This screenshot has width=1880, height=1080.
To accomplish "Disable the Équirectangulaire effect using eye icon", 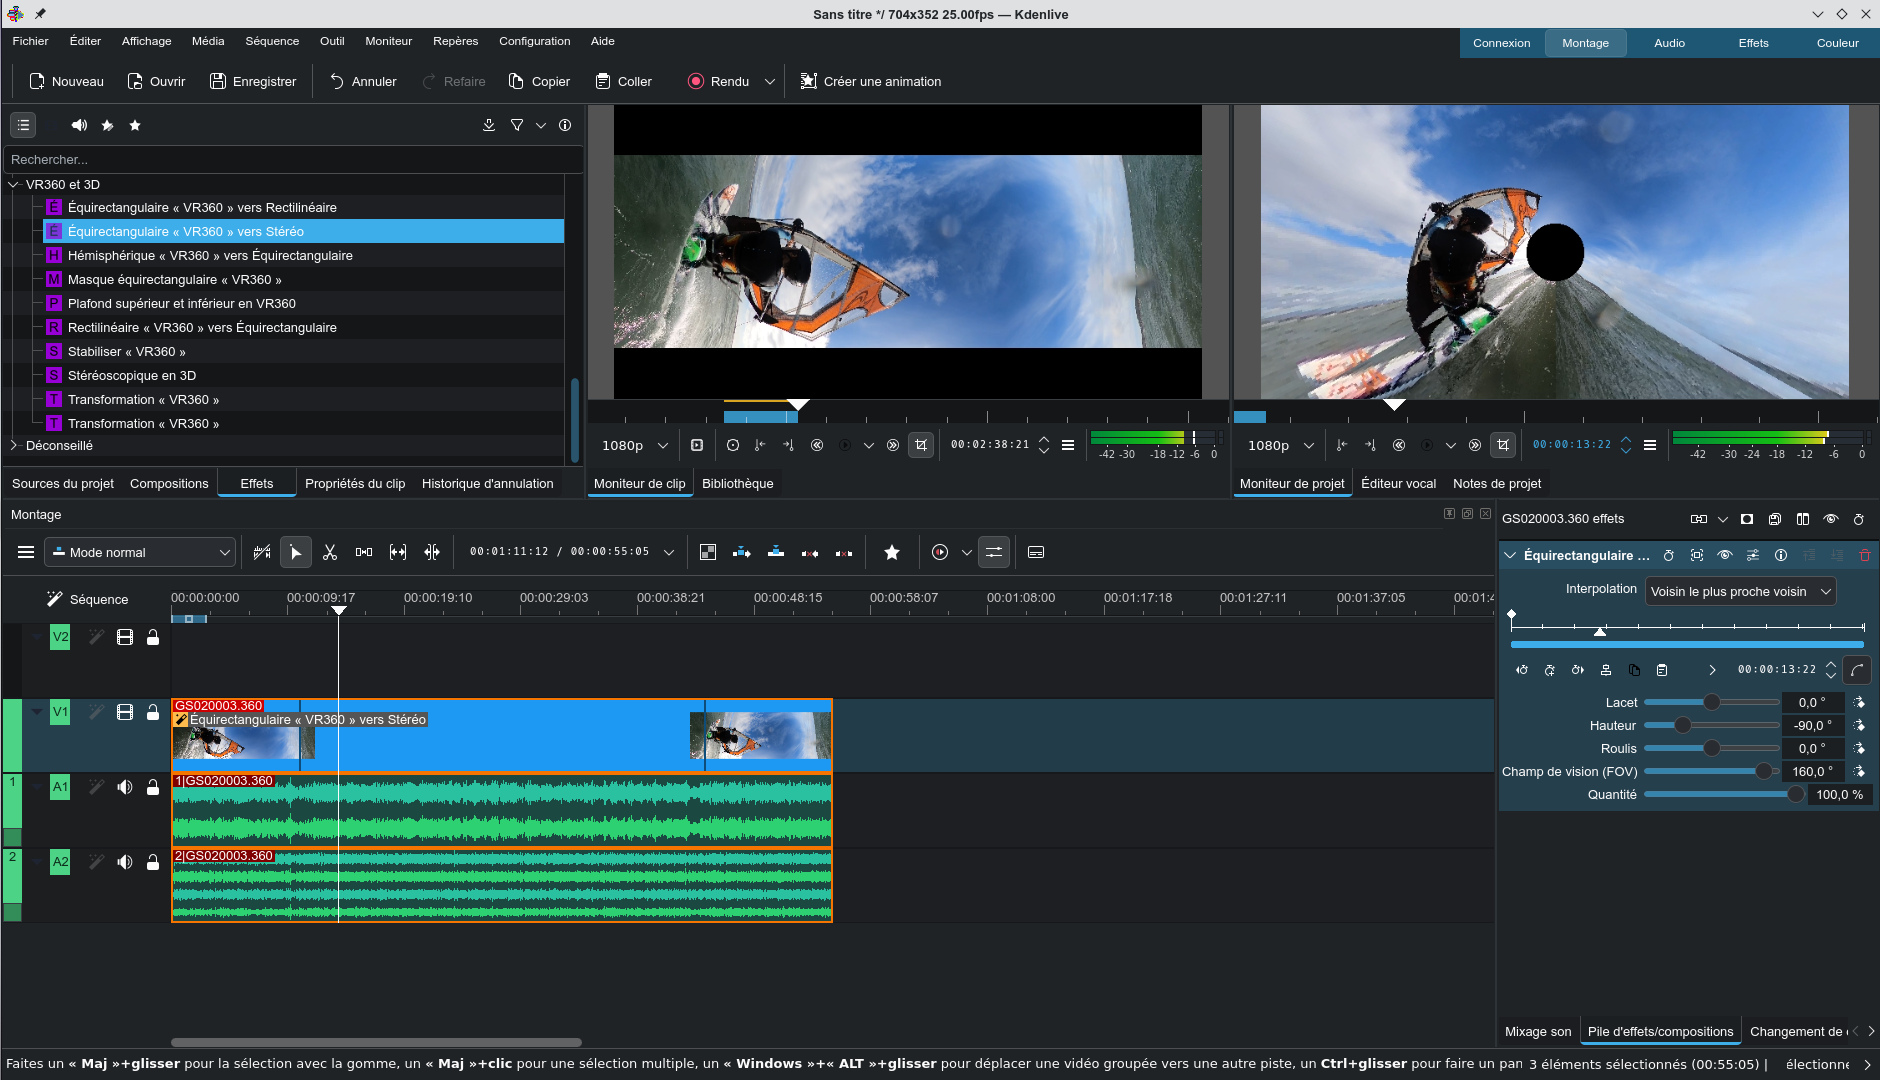I will (x=1724, y=555).
